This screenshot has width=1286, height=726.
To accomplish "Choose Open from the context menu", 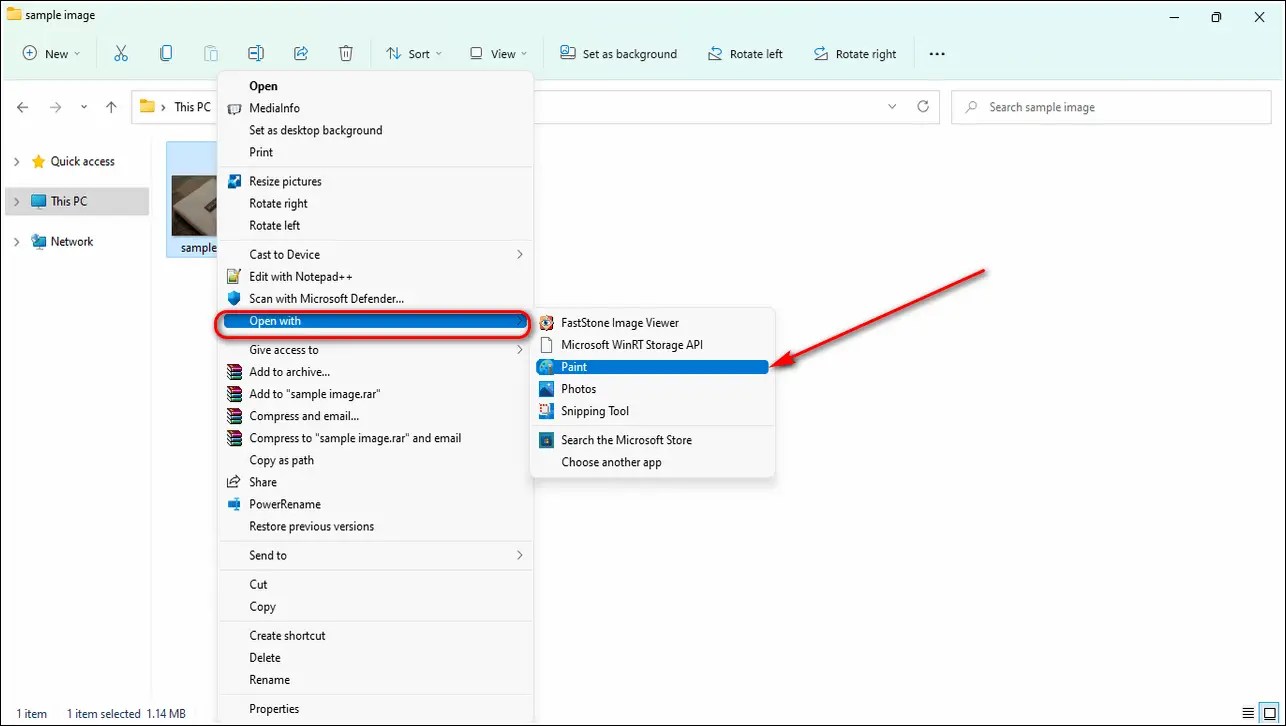I will pos(374,86).
